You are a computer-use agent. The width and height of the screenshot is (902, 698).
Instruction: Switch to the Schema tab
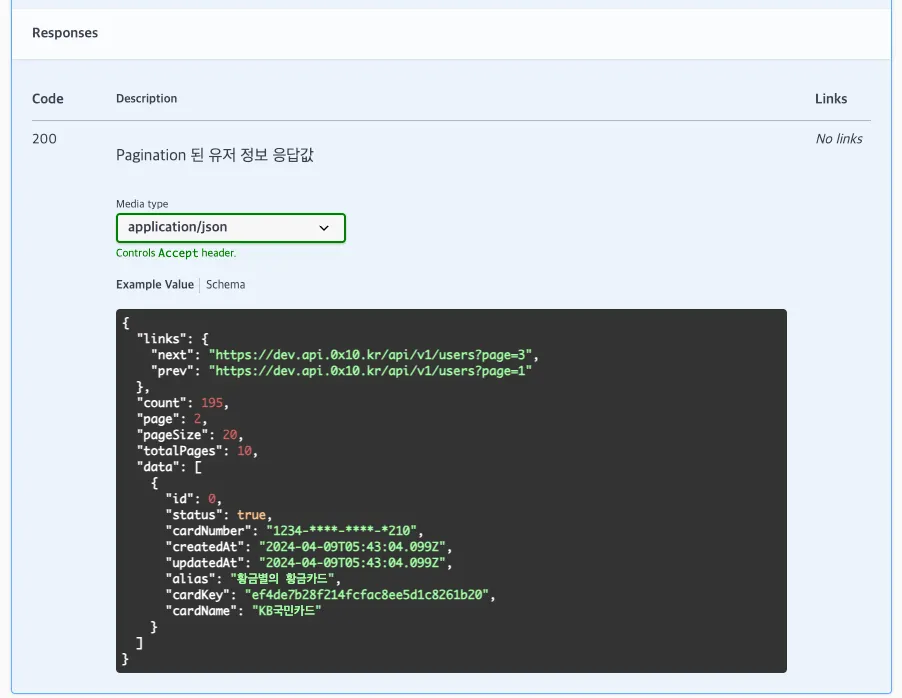[x=226, y=284]
